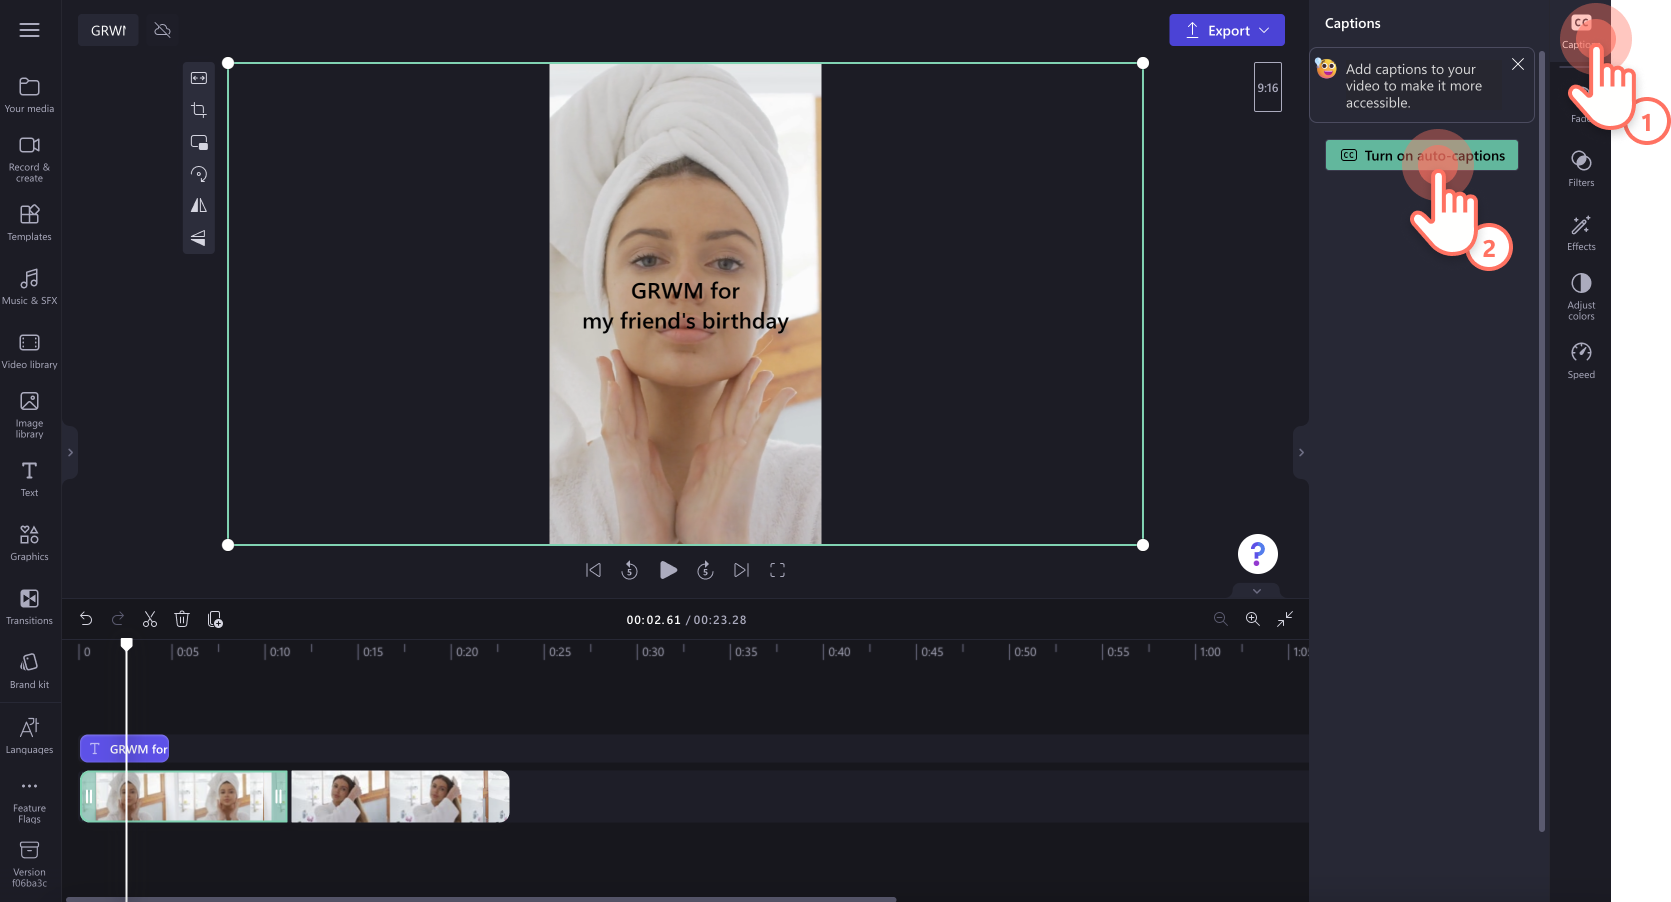Image resolution: width=1671 pixels, height=902 pixels.
Task: Split clip with the scissors tool
Action: (150, 619)
